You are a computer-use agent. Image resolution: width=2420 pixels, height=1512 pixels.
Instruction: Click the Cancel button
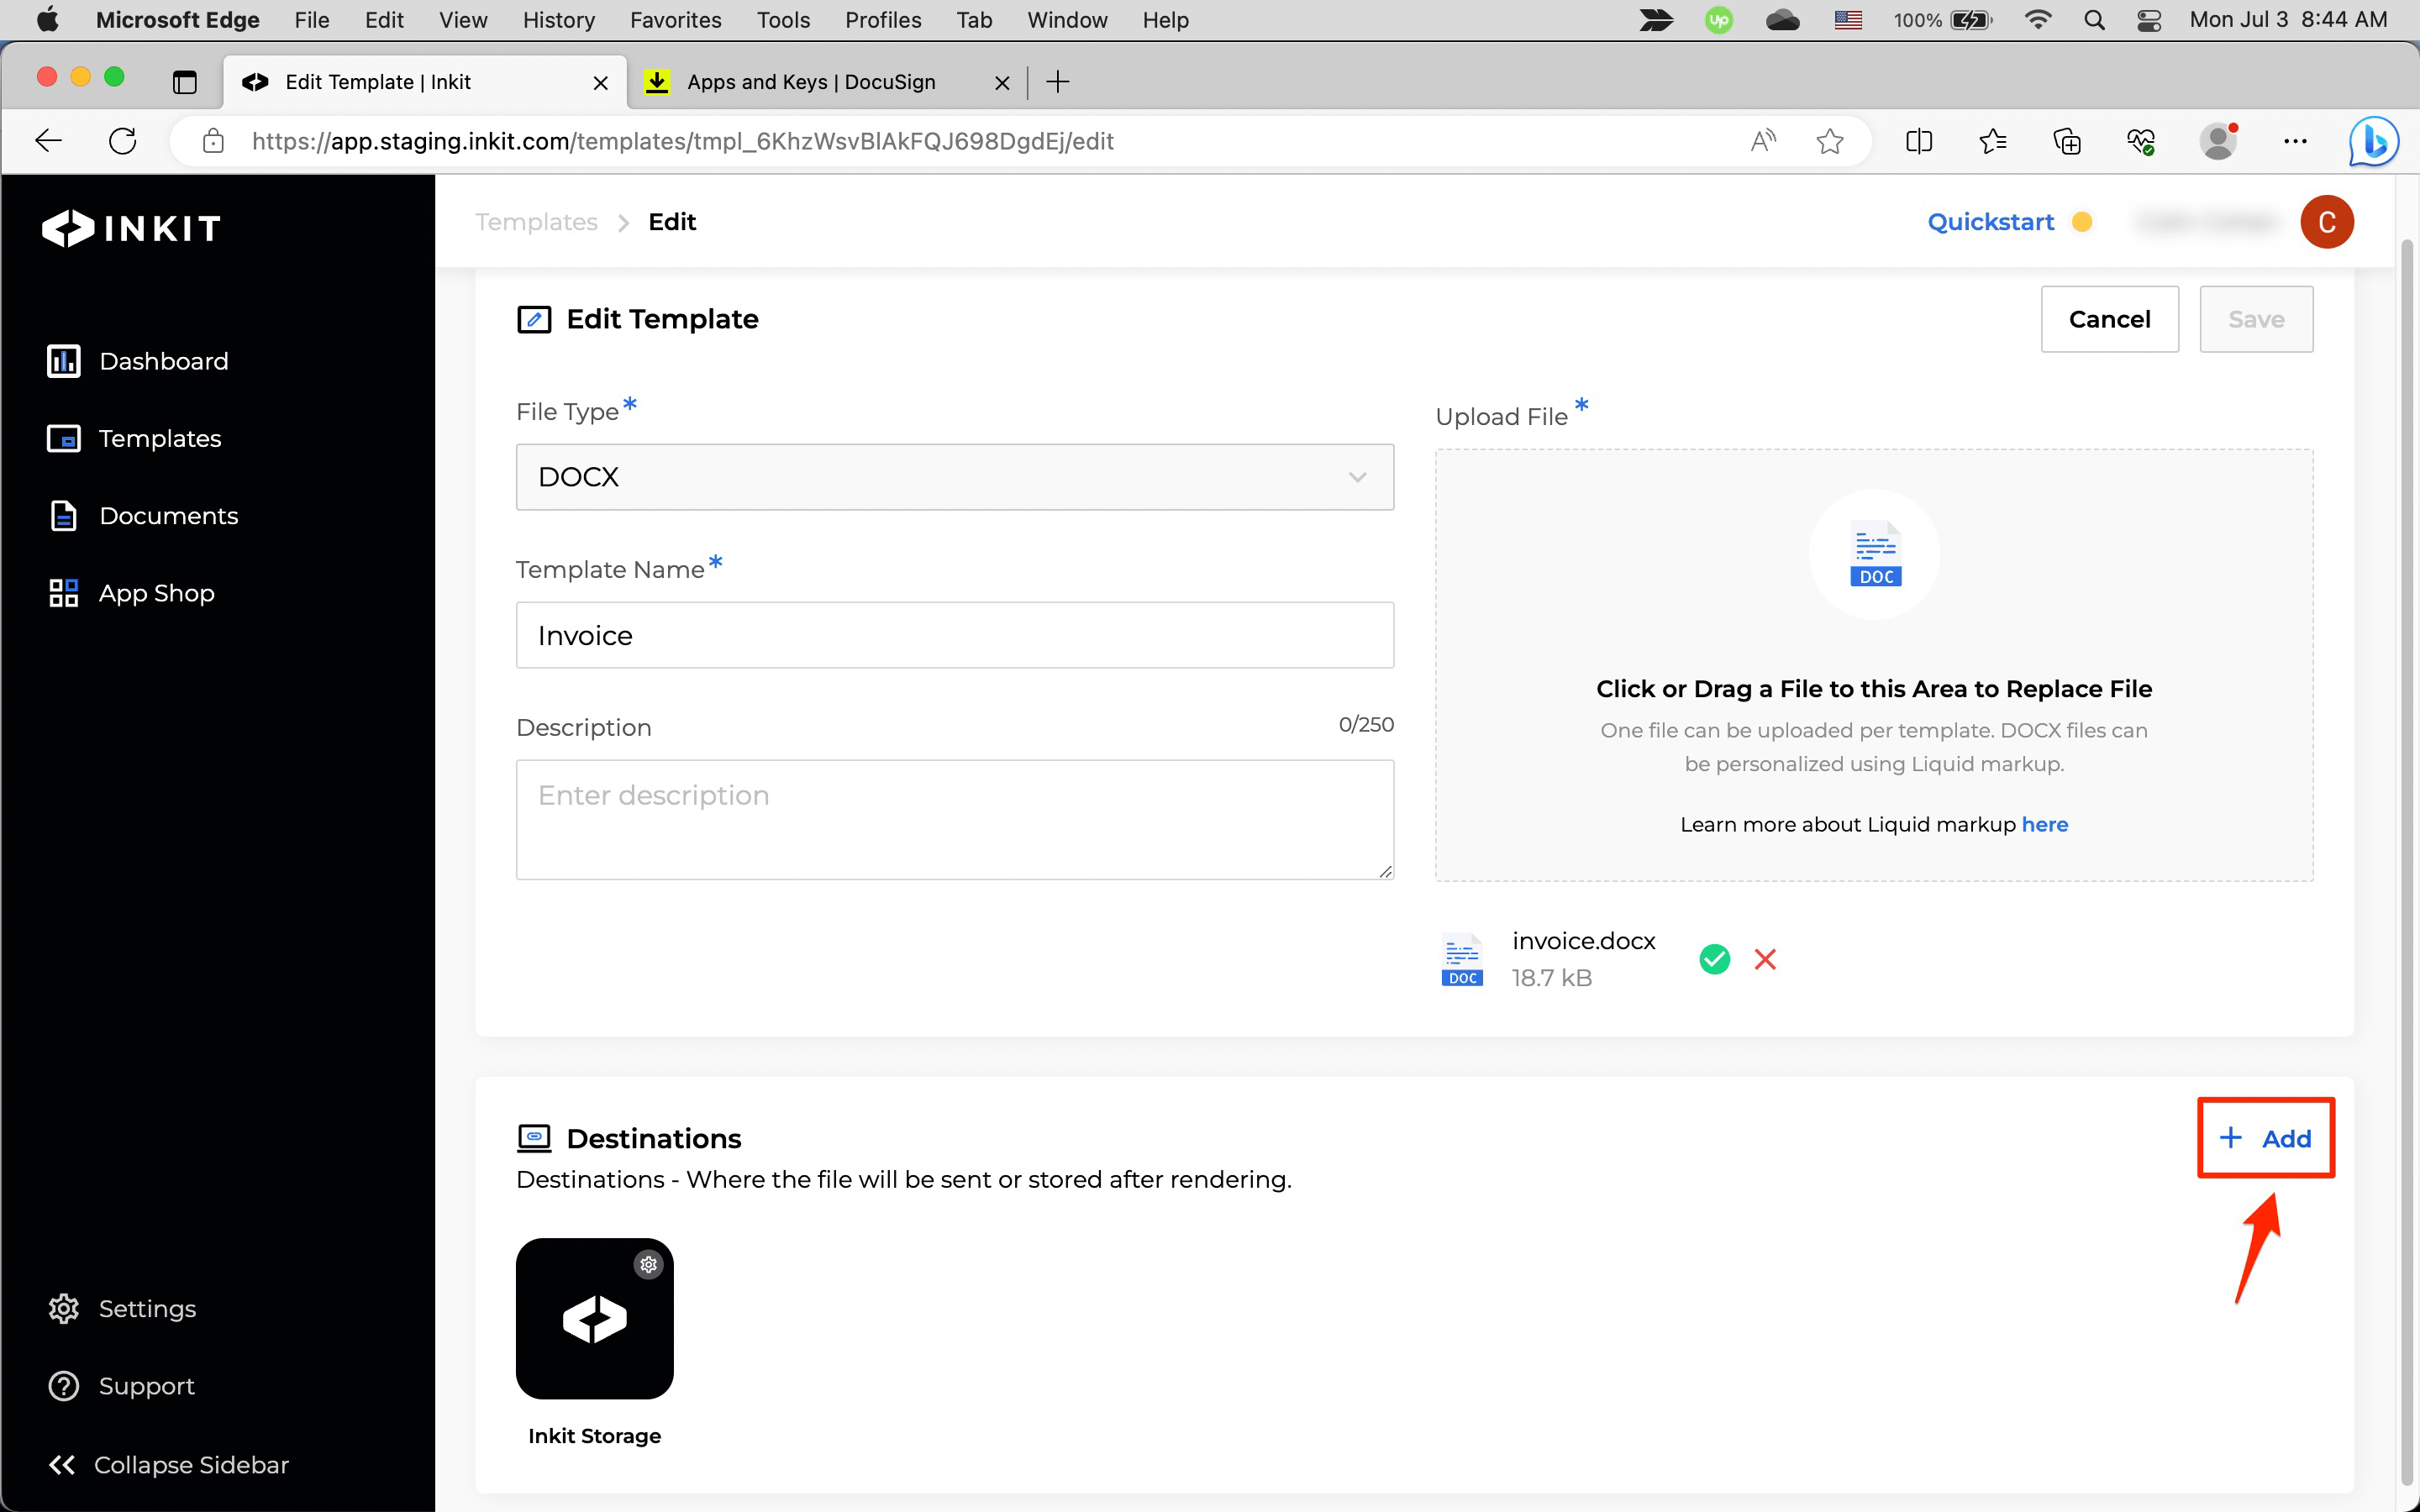[2109, 319]
